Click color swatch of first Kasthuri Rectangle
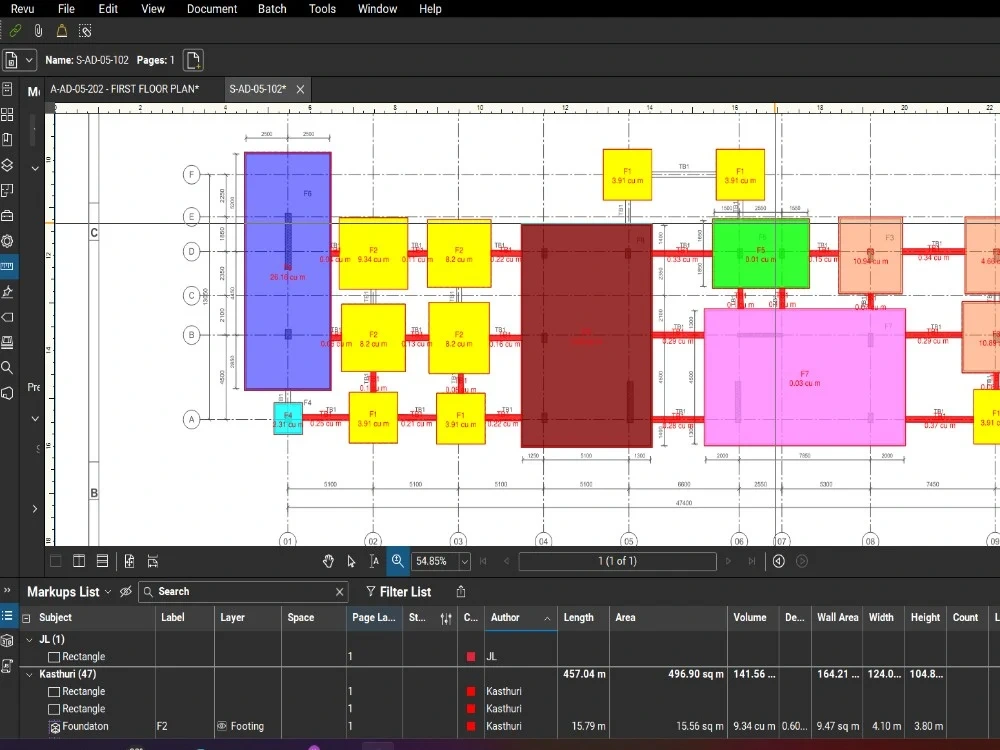This screenshot has height=750, width=1000. (471, 691)
